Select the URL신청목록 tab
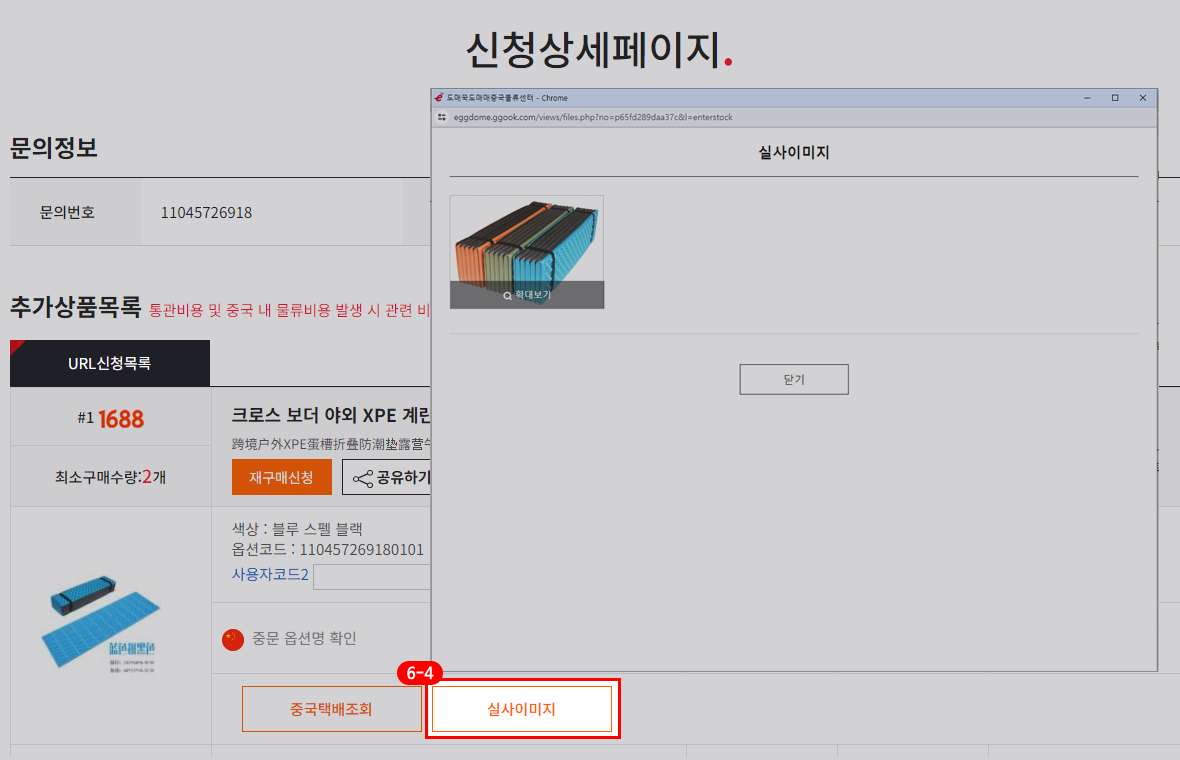Viewport: 1180px width, 760px height. point(110,364)
